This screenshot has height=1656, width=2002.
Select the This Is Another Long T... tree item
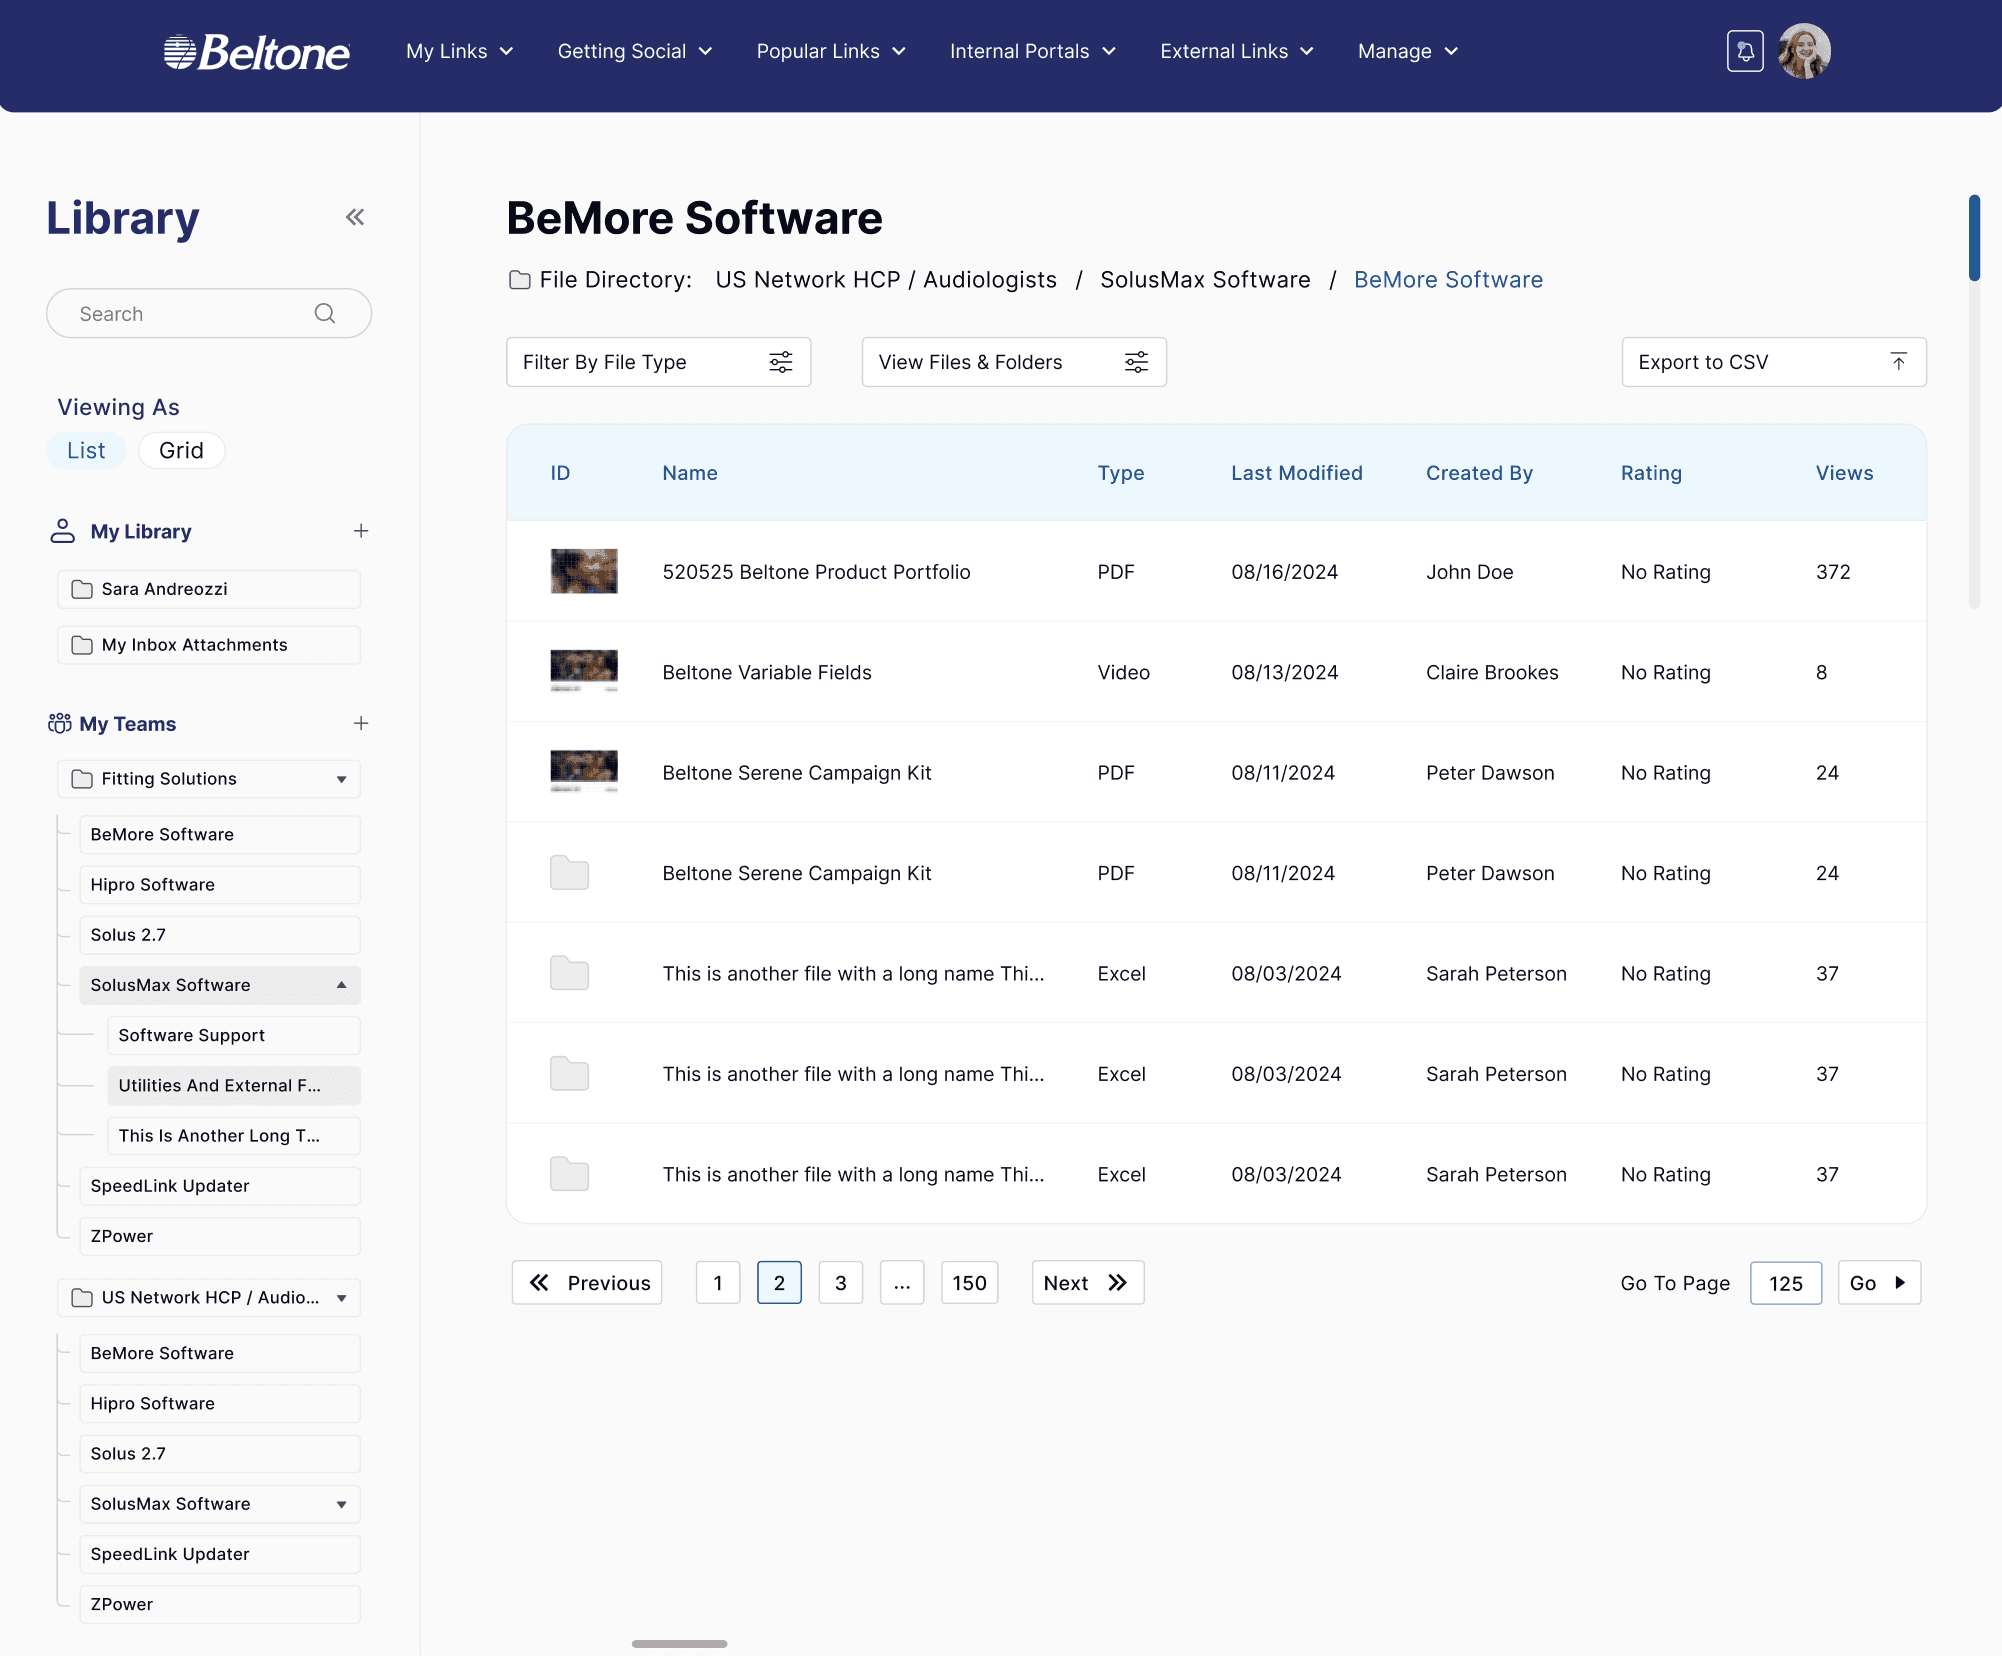tap(234, 1136)
